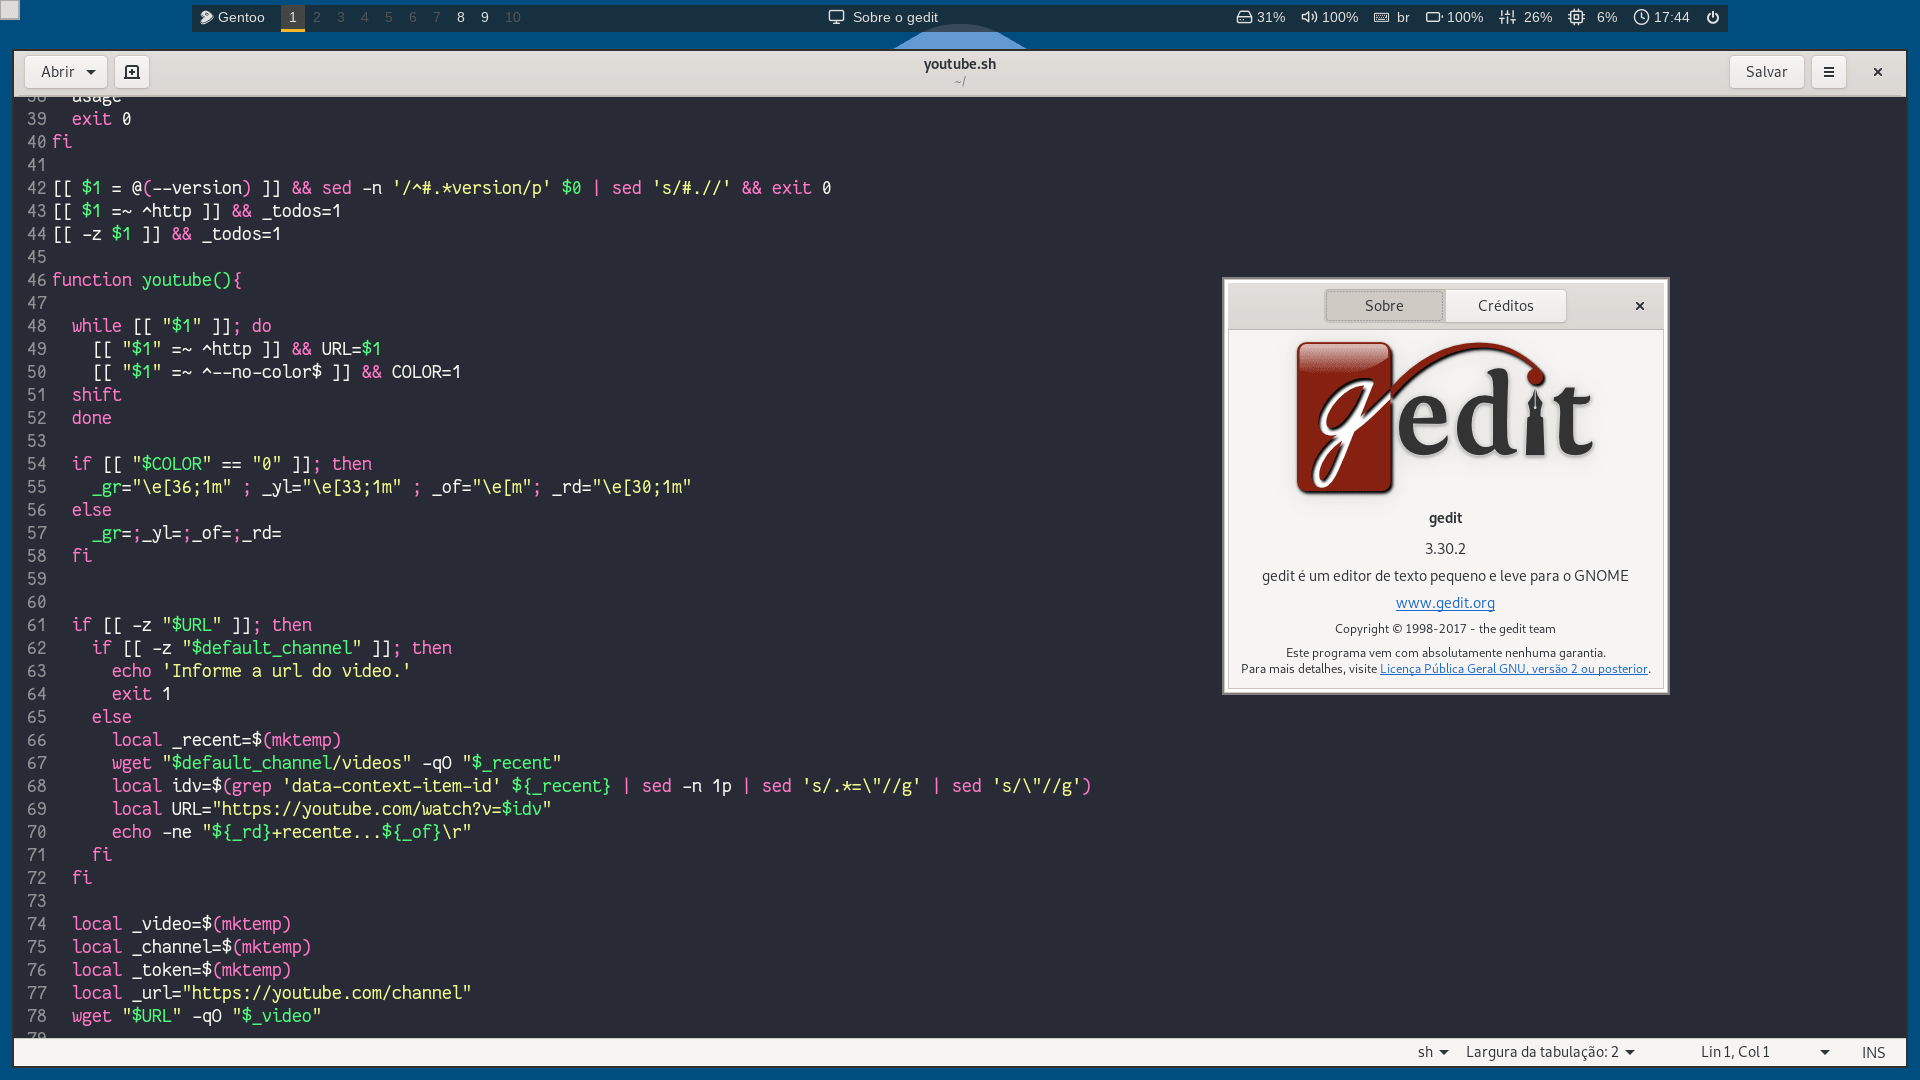Screen dimensions: 1920x1080
Task: Expand the tab width dropdown menu
Action: (1551, 1051)
